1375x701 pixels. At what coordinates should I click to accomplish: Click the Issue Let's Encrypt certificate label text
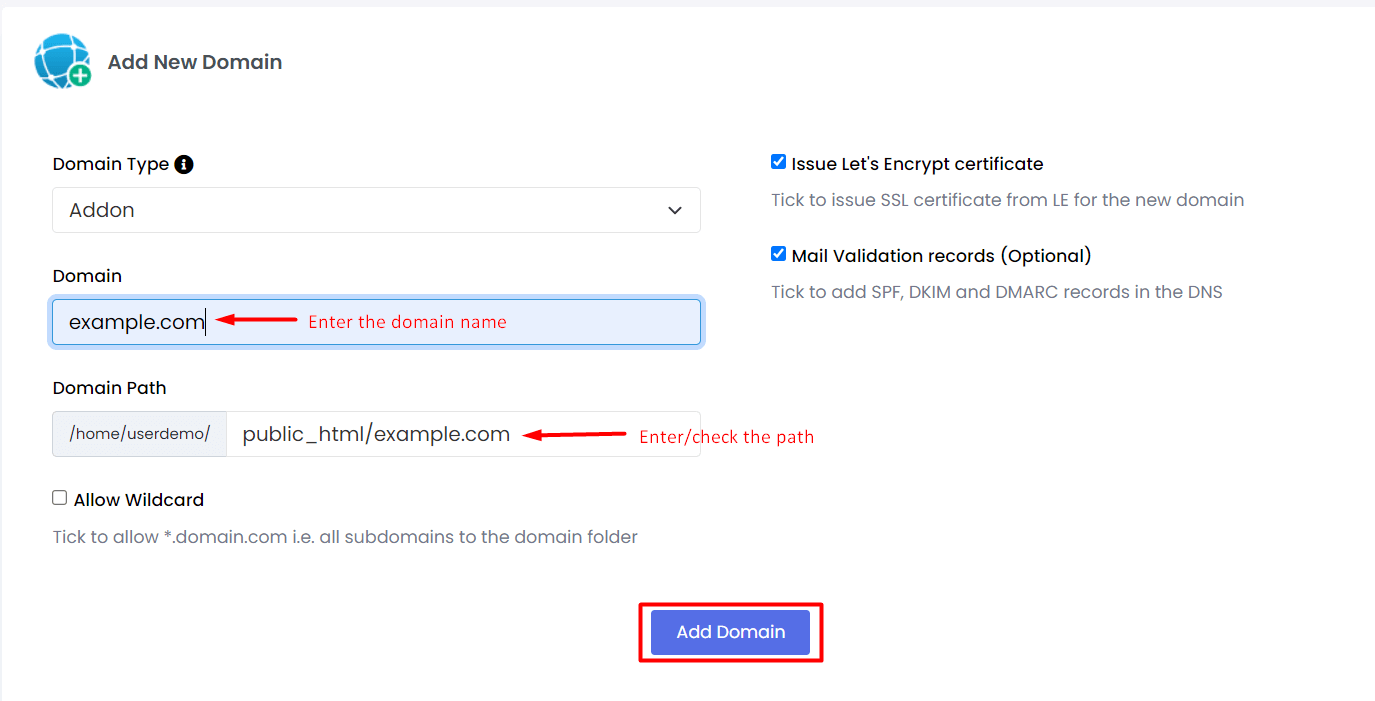917,164
